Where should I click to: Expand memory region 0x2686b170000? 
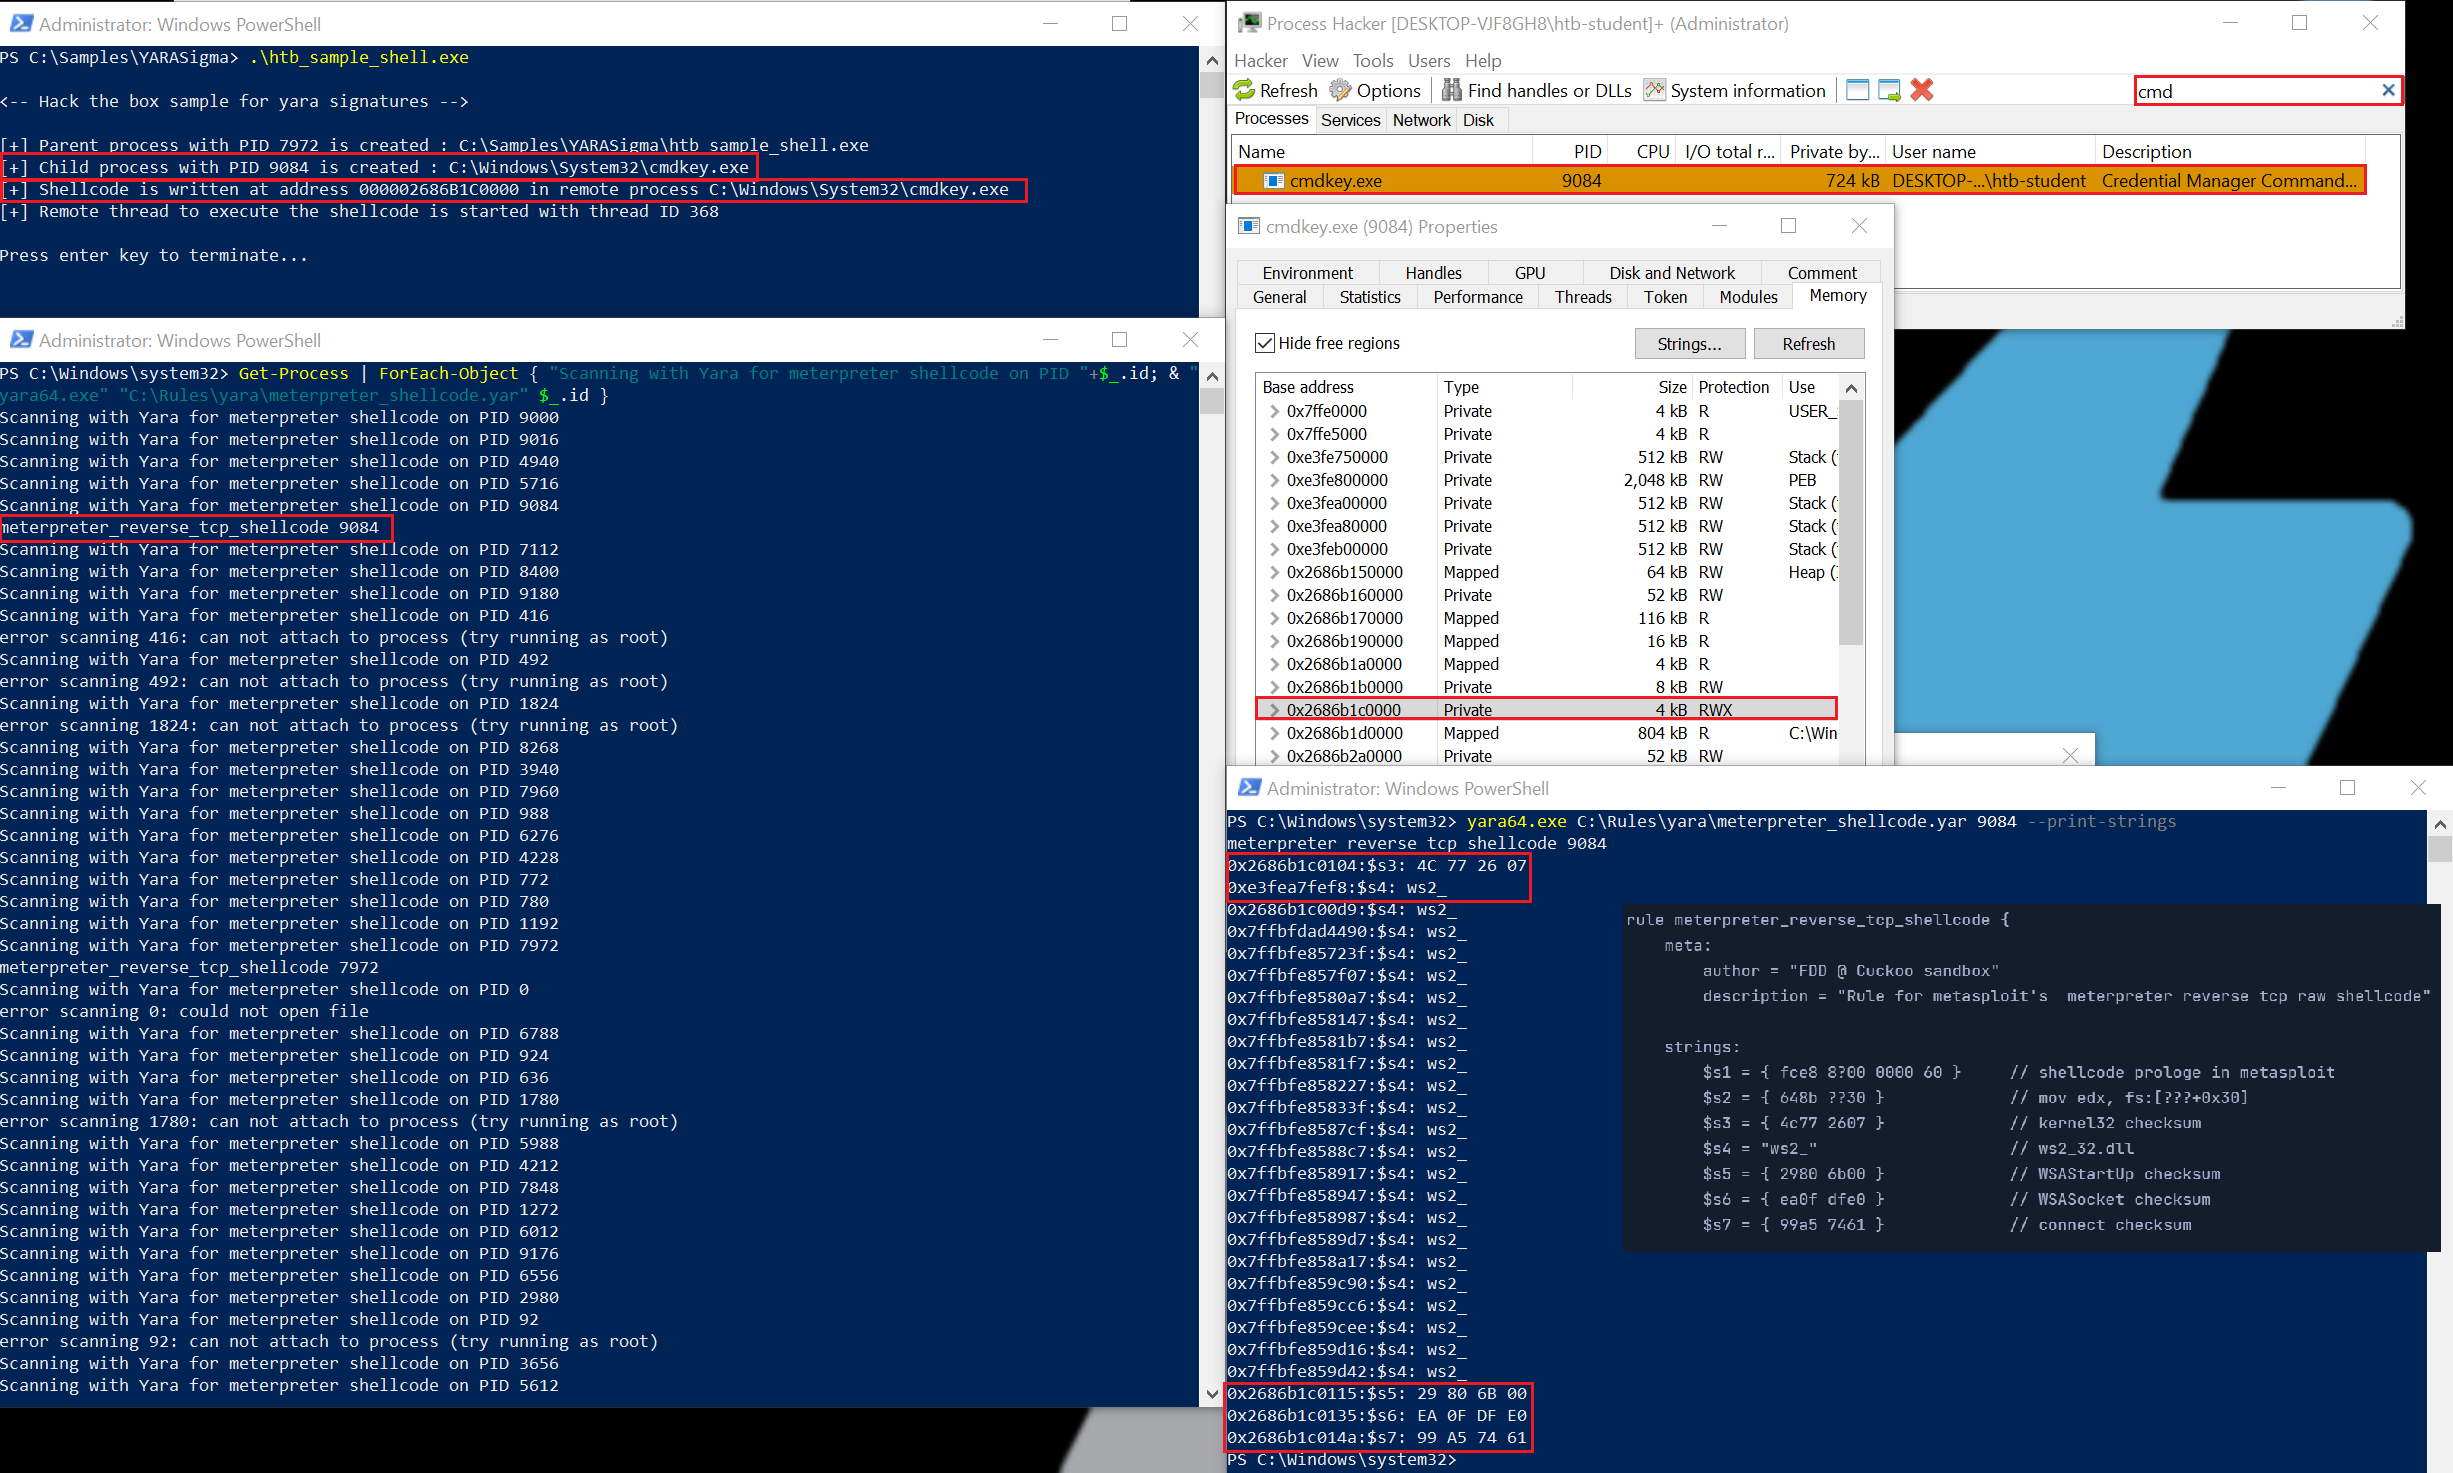[1274, 618]
